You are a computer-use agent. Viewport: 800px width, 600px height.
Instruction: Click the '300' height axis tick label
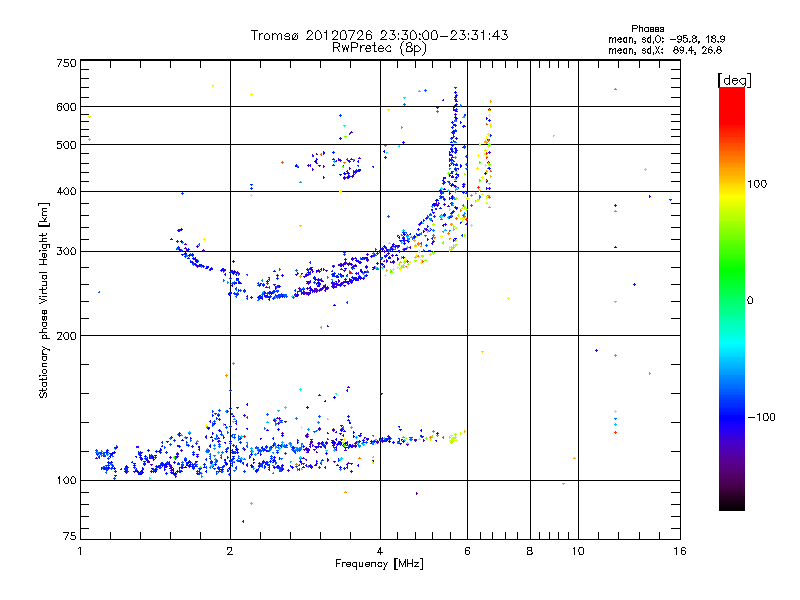(66, 252)
